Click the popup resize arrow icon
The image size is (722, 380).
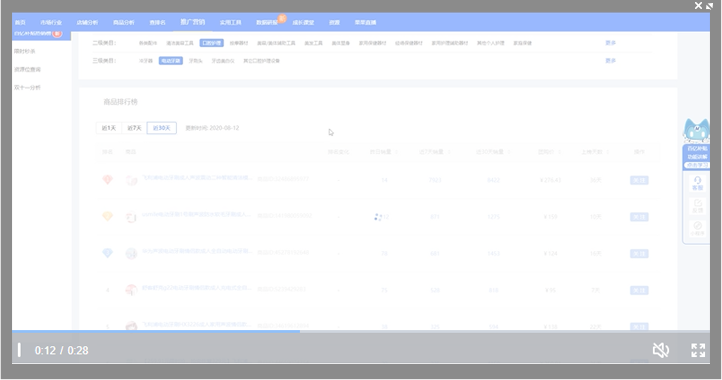709,6
